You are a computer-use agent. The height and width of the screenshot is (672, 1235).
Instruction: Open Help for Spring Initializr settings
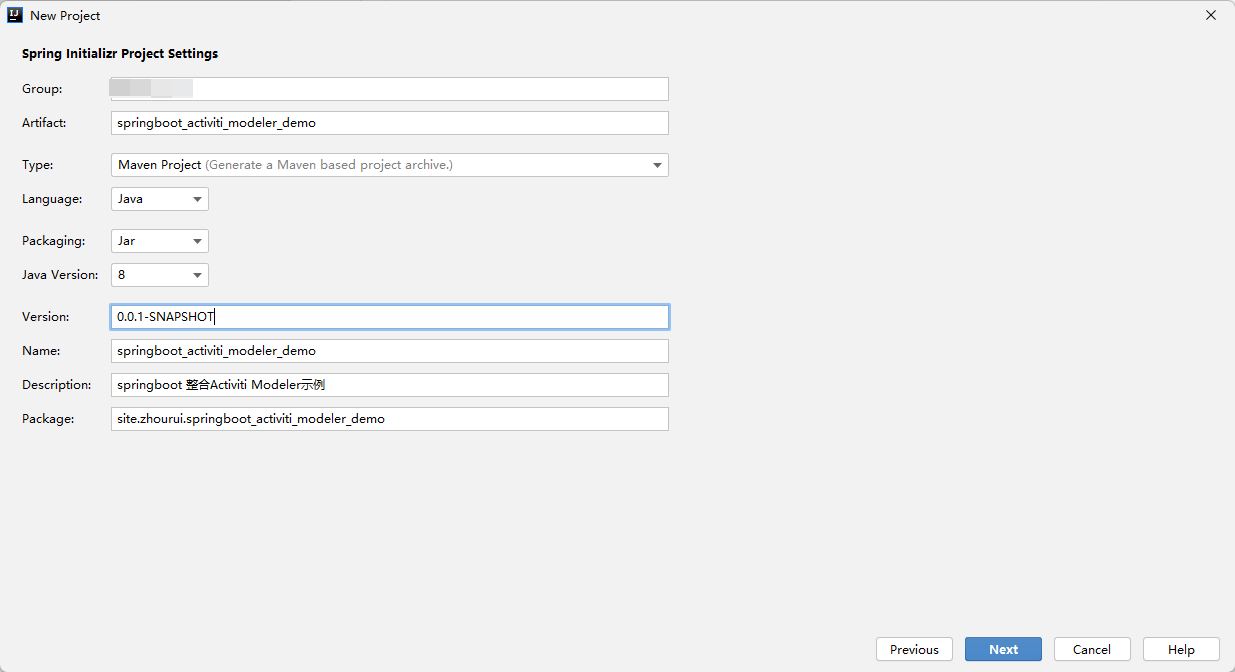click(x=1181, y=649)
